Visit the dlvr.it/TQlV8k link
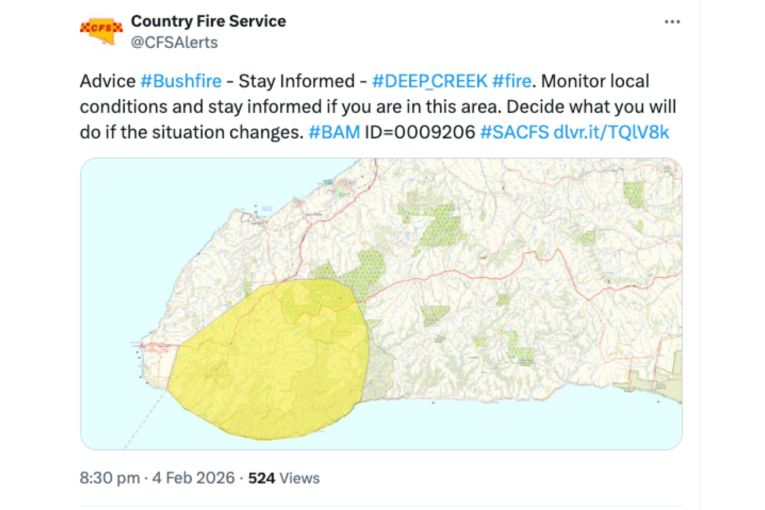 (611, 132)
